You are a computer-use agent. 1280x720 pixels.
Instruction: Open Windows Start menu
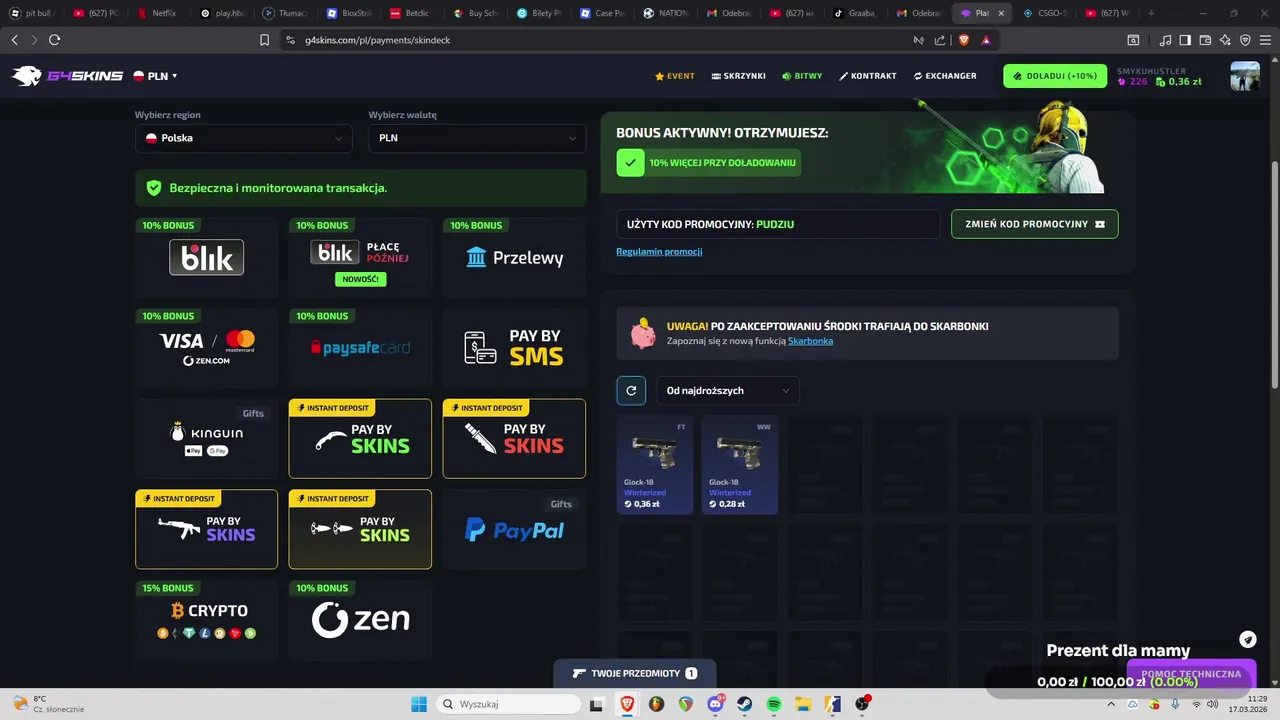tap(418, 704)
